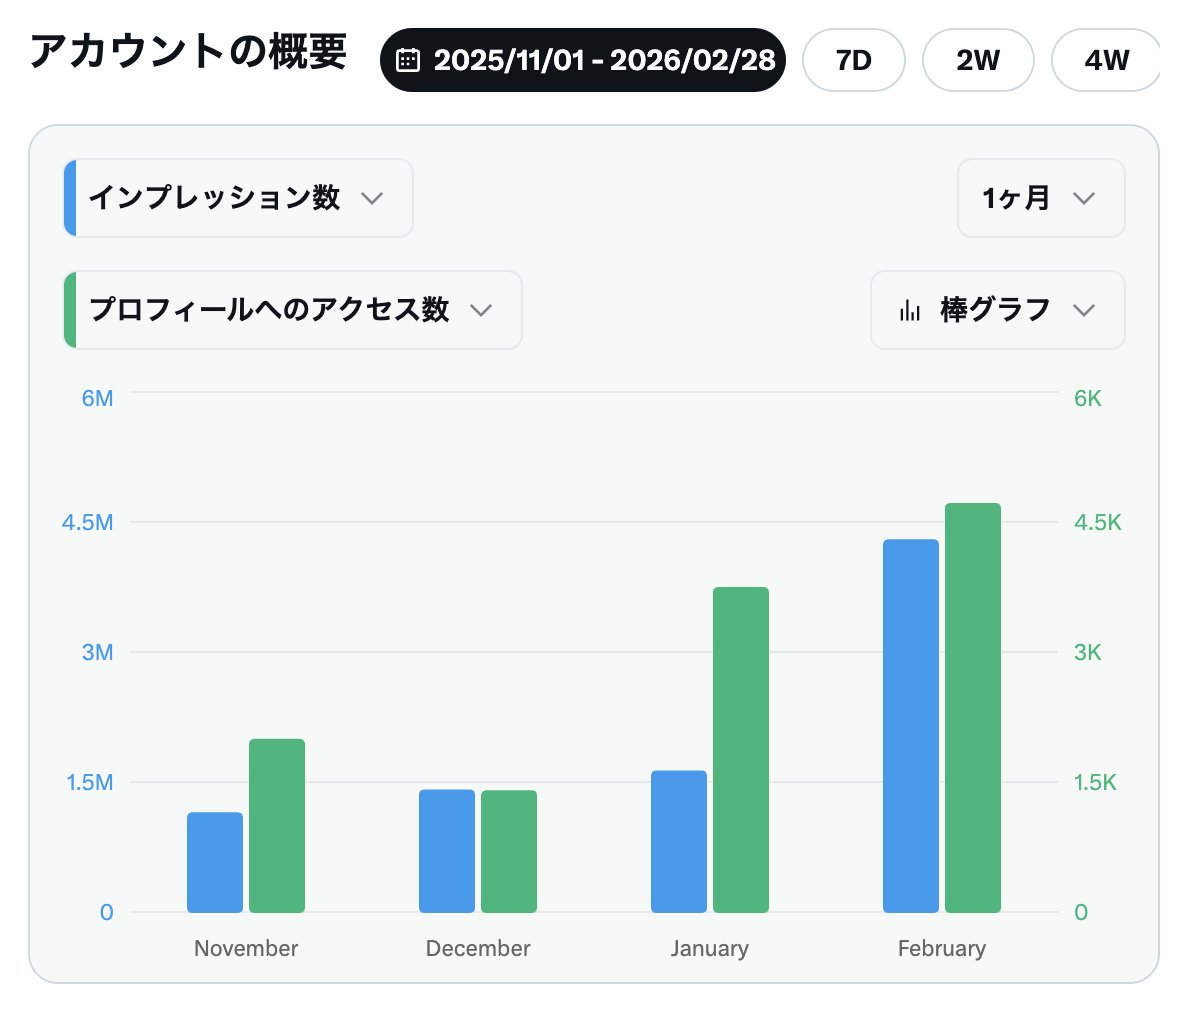This screenshot has height=1012, width=1188.
Task: Click the 2025/11/01 - 2026/02/28 date range button
Action: click(x=583, y=60)
